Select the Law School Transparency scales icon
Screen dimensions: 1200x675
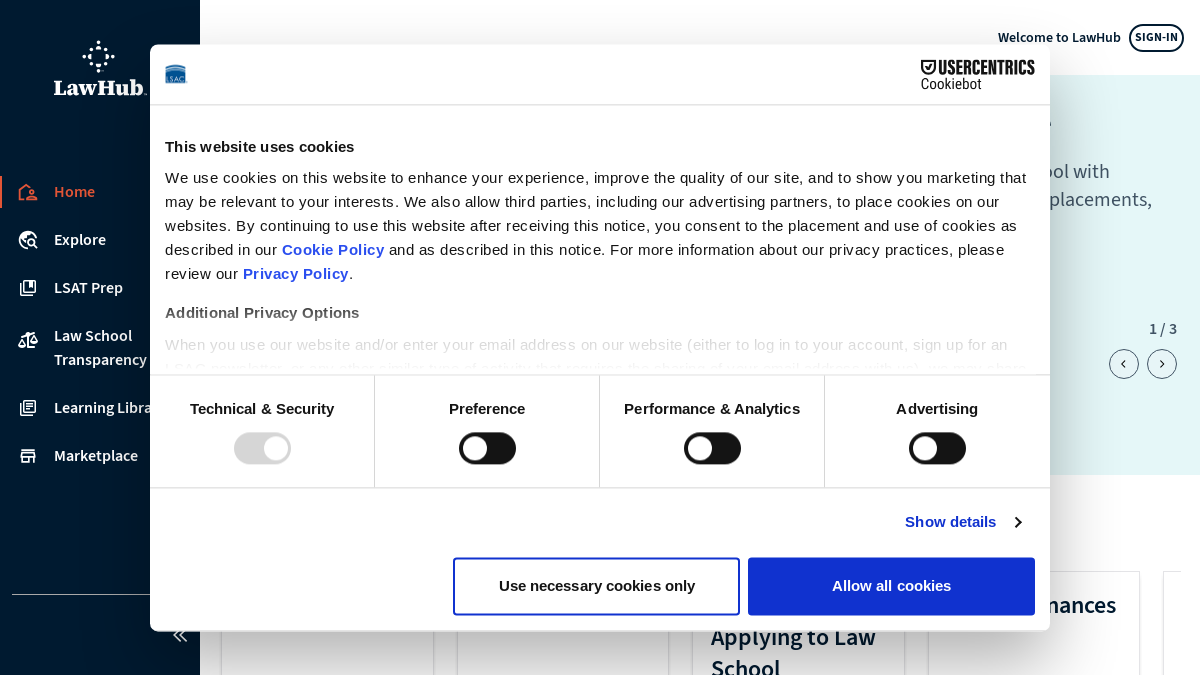click(x=28, y=340)
